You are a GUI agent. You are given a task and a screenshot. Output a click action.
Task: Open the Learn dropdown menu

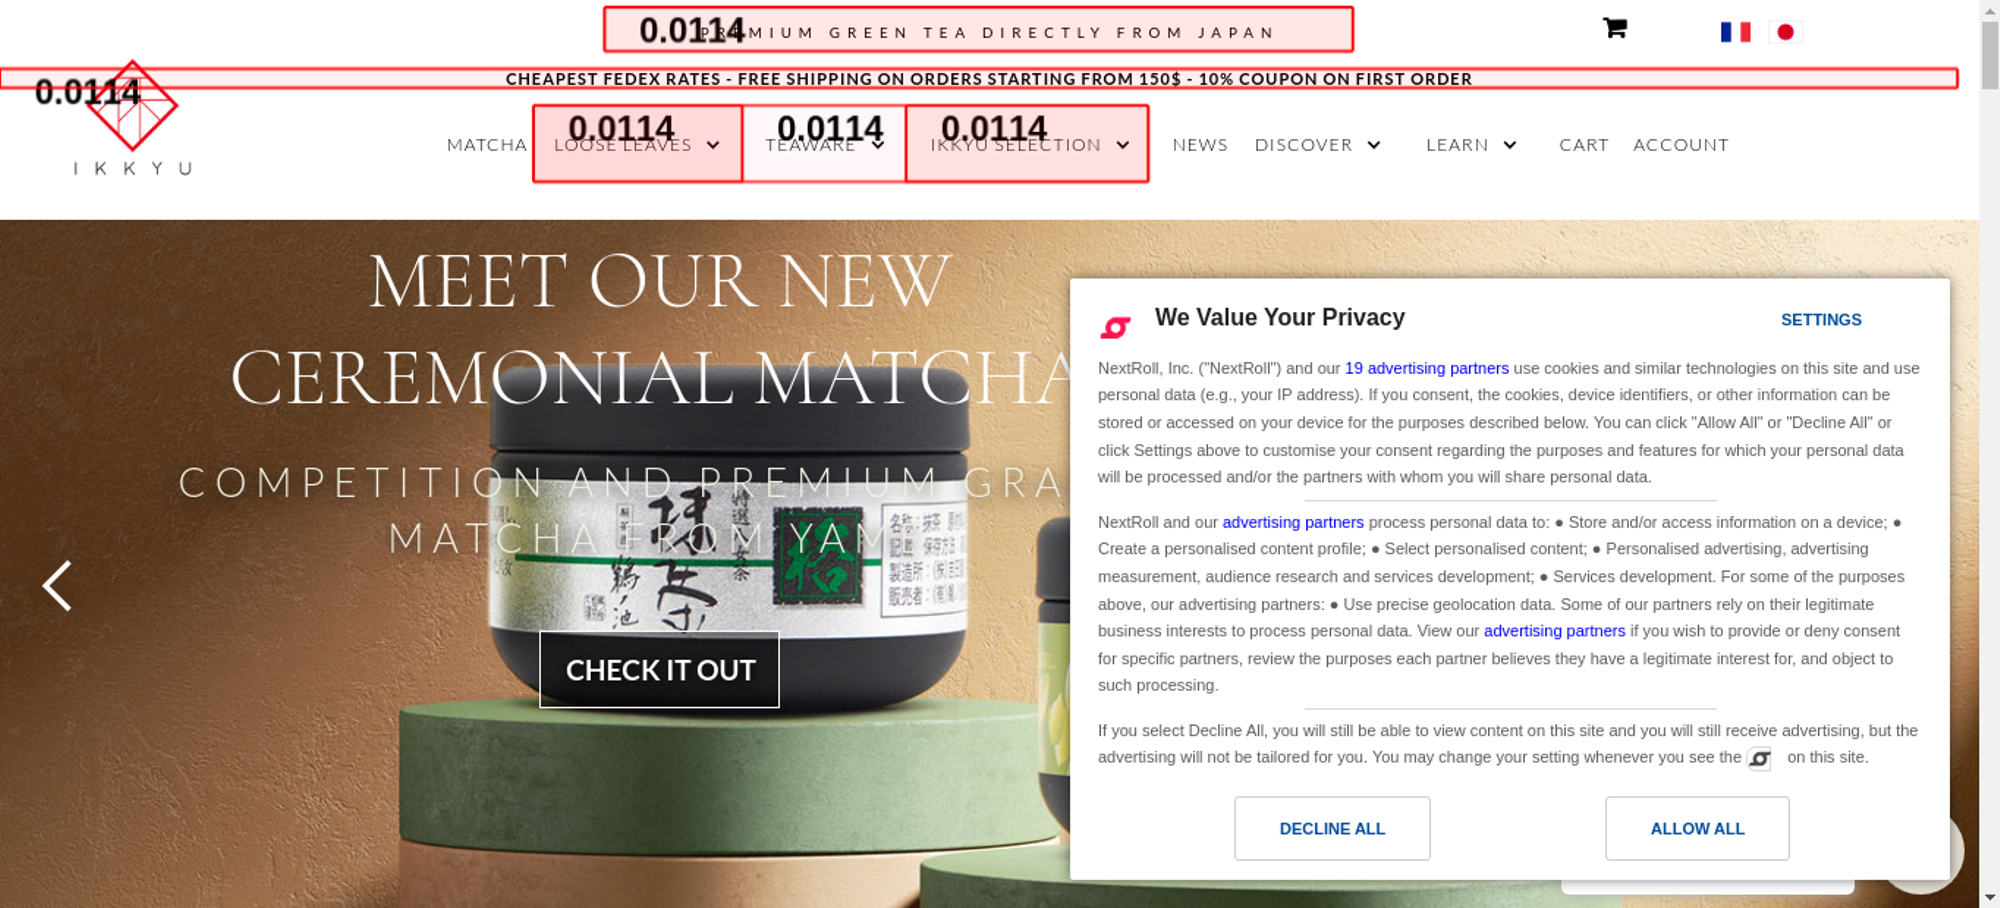pyautogui.click(x=1471, y=145)
